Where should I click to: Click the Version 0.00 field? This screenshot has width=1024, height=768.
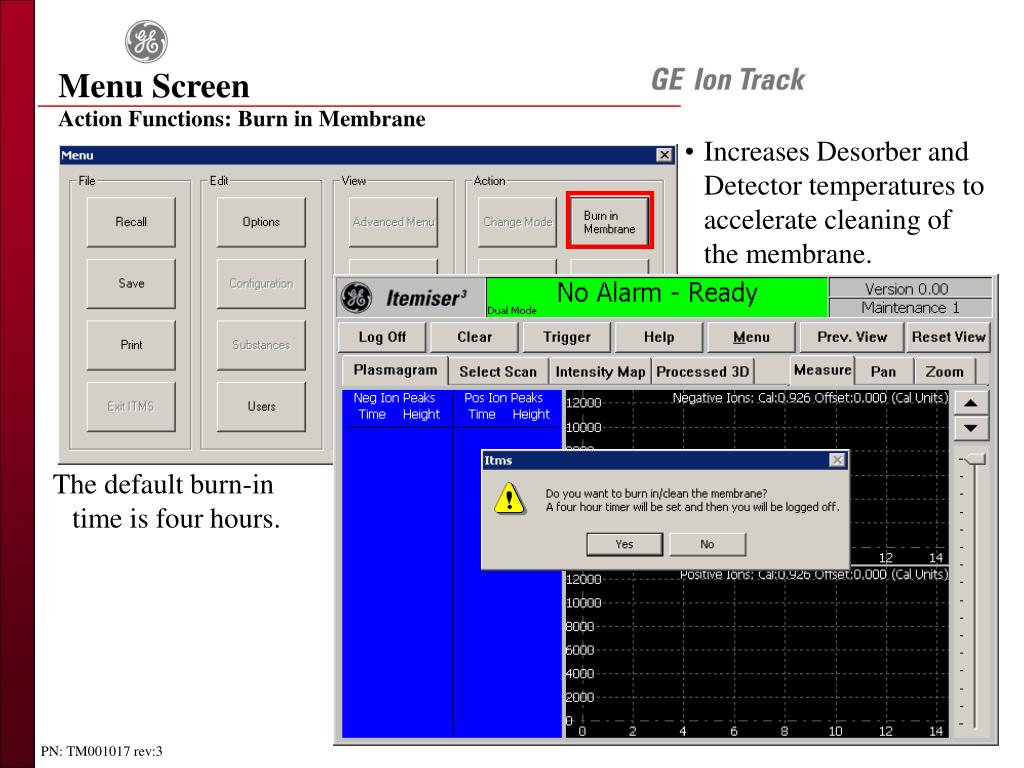pyautogui.click(x=910, y=289)
